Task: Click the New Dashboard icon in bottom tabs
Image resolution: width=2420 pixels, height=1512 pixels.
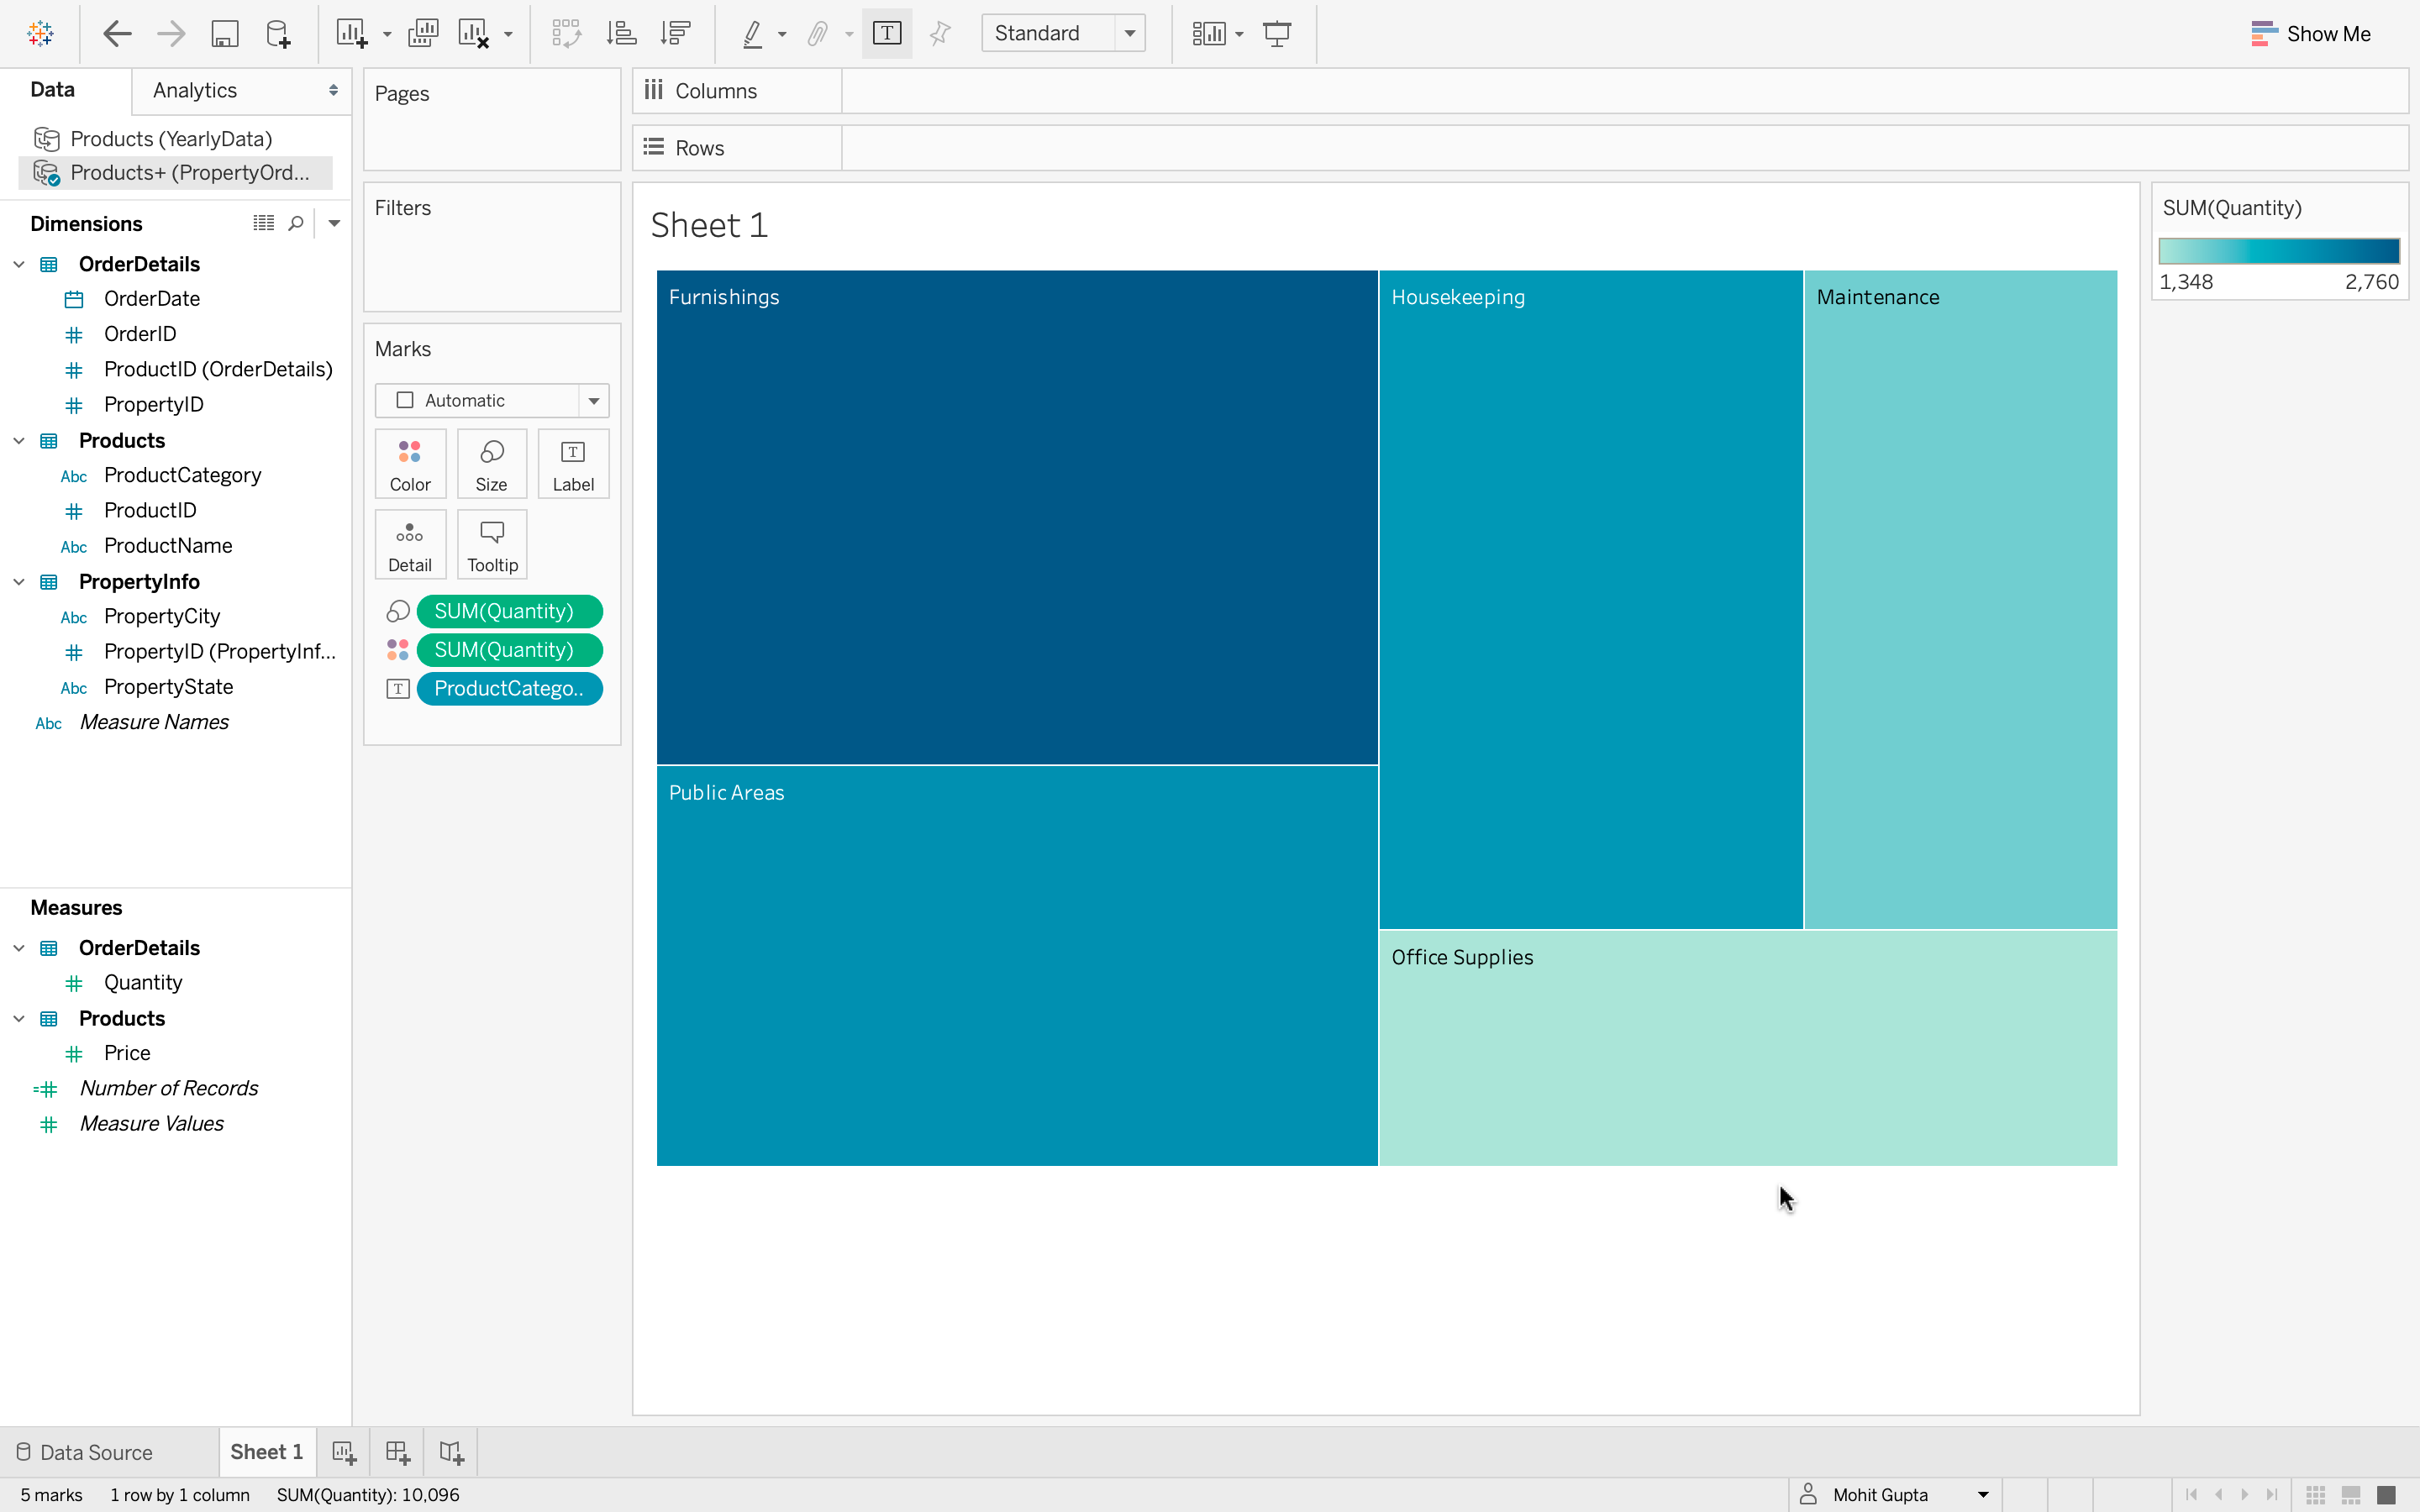Action: [397, 1452]
